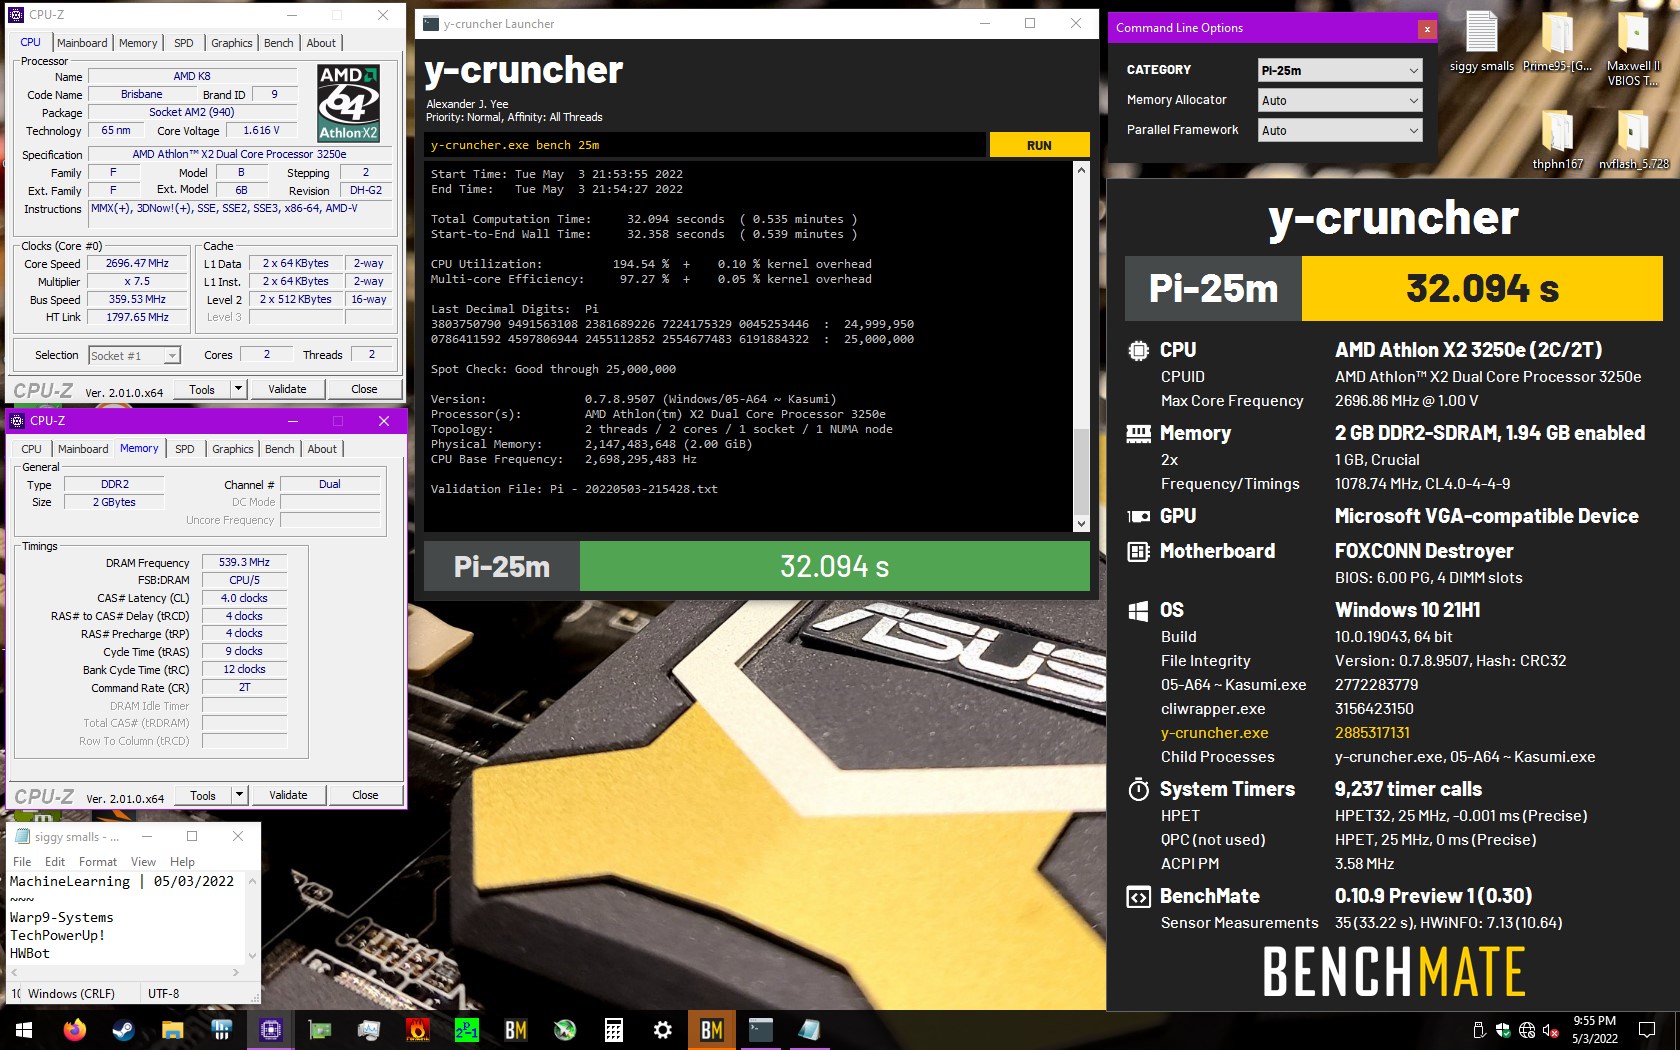1680x1050 pixels.
Task: Click scroll-down arrow in y-cruncher output
Action: [x=1081, y=523]
